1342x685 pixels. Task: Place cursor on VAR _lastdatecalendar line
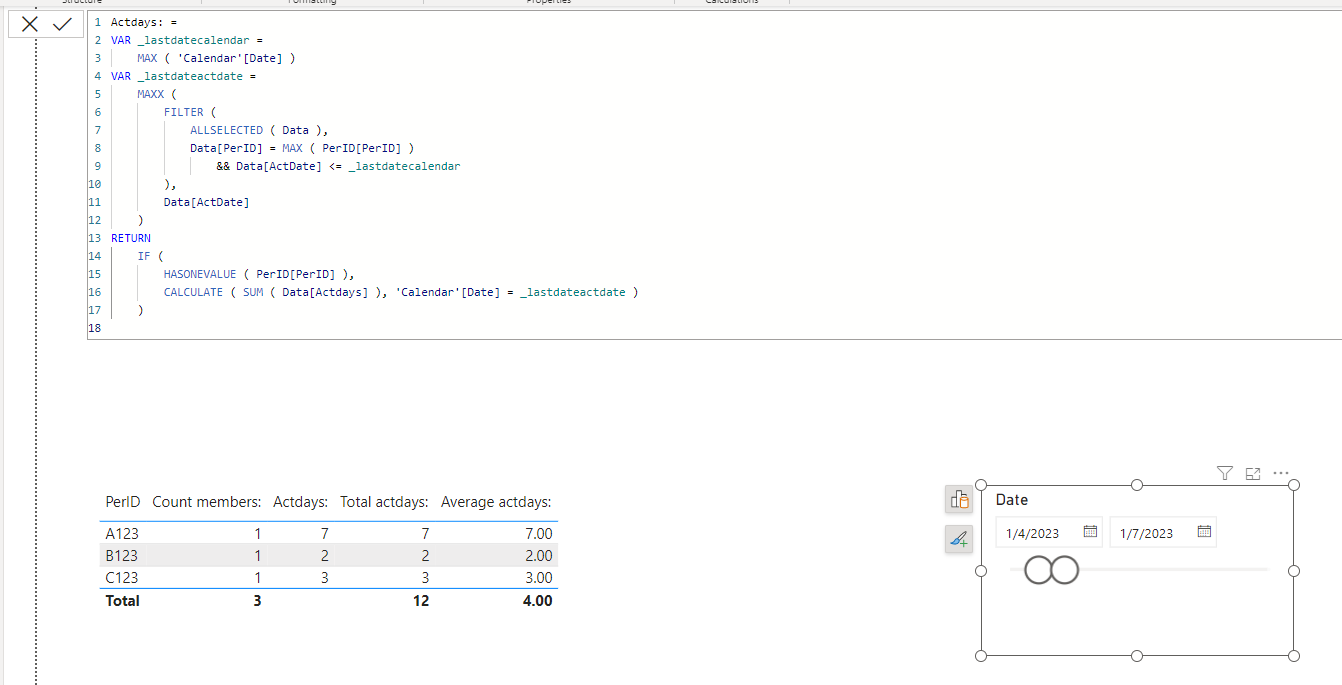(x=187, y=40)
